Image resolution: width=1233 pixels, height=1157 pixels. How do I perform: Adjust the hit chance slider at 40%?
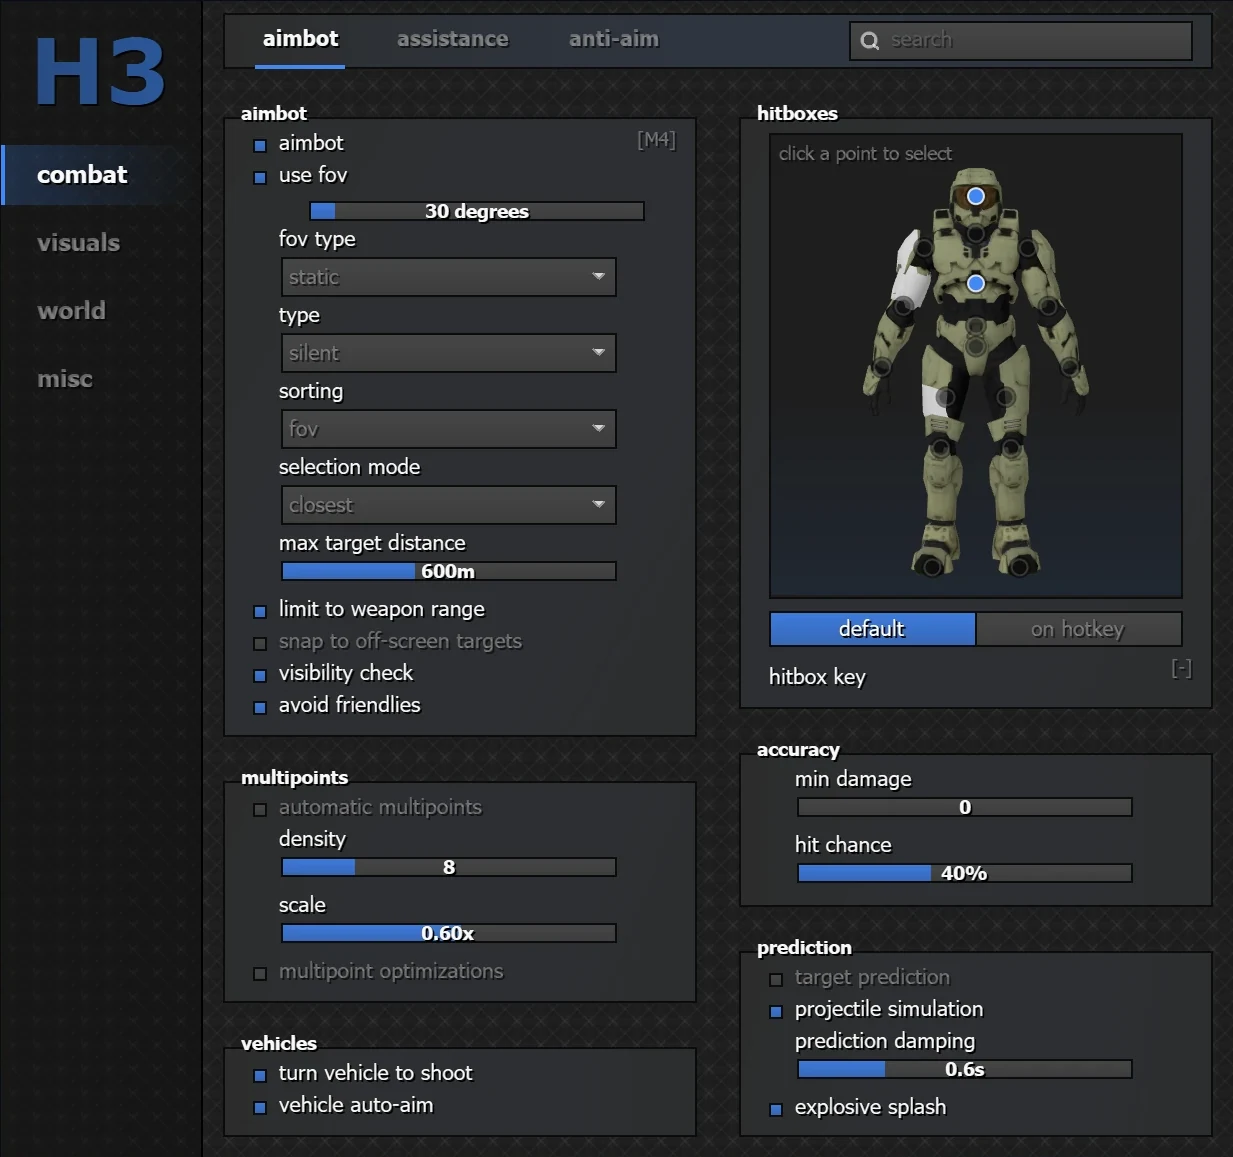click(965, 873)
